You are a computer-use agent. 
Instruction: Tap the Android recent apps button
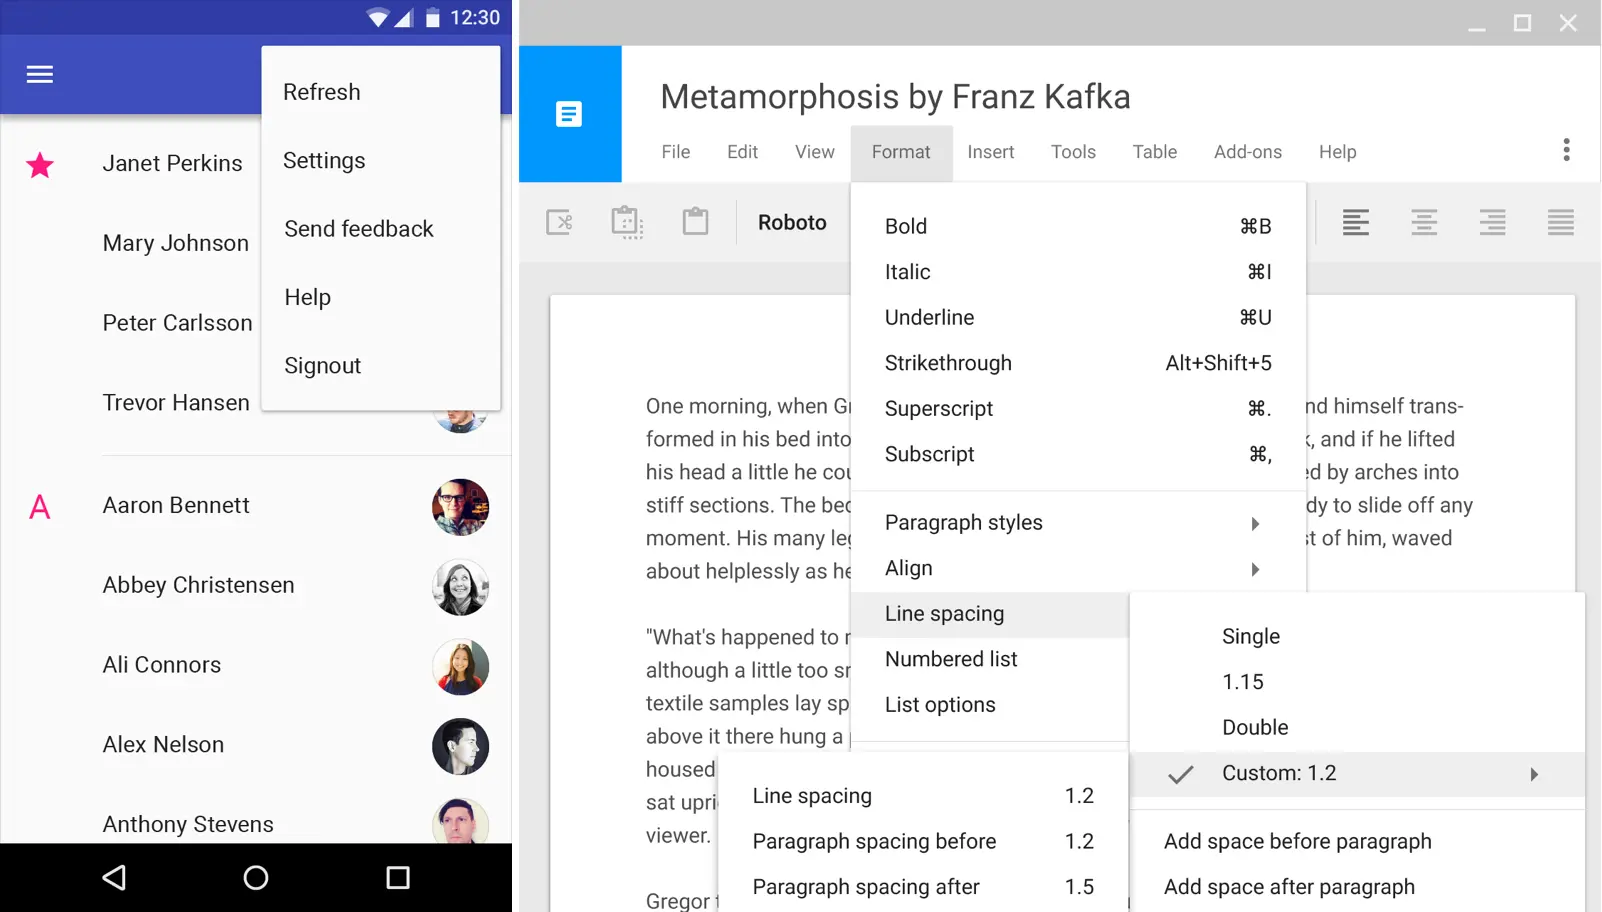(x=398, y=878)
